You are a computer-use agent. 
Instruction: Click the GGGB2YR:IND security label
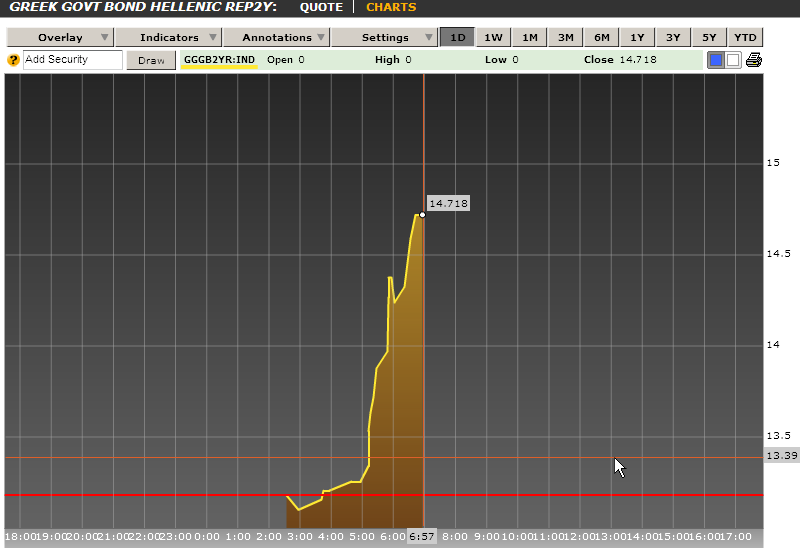[219, 60]
